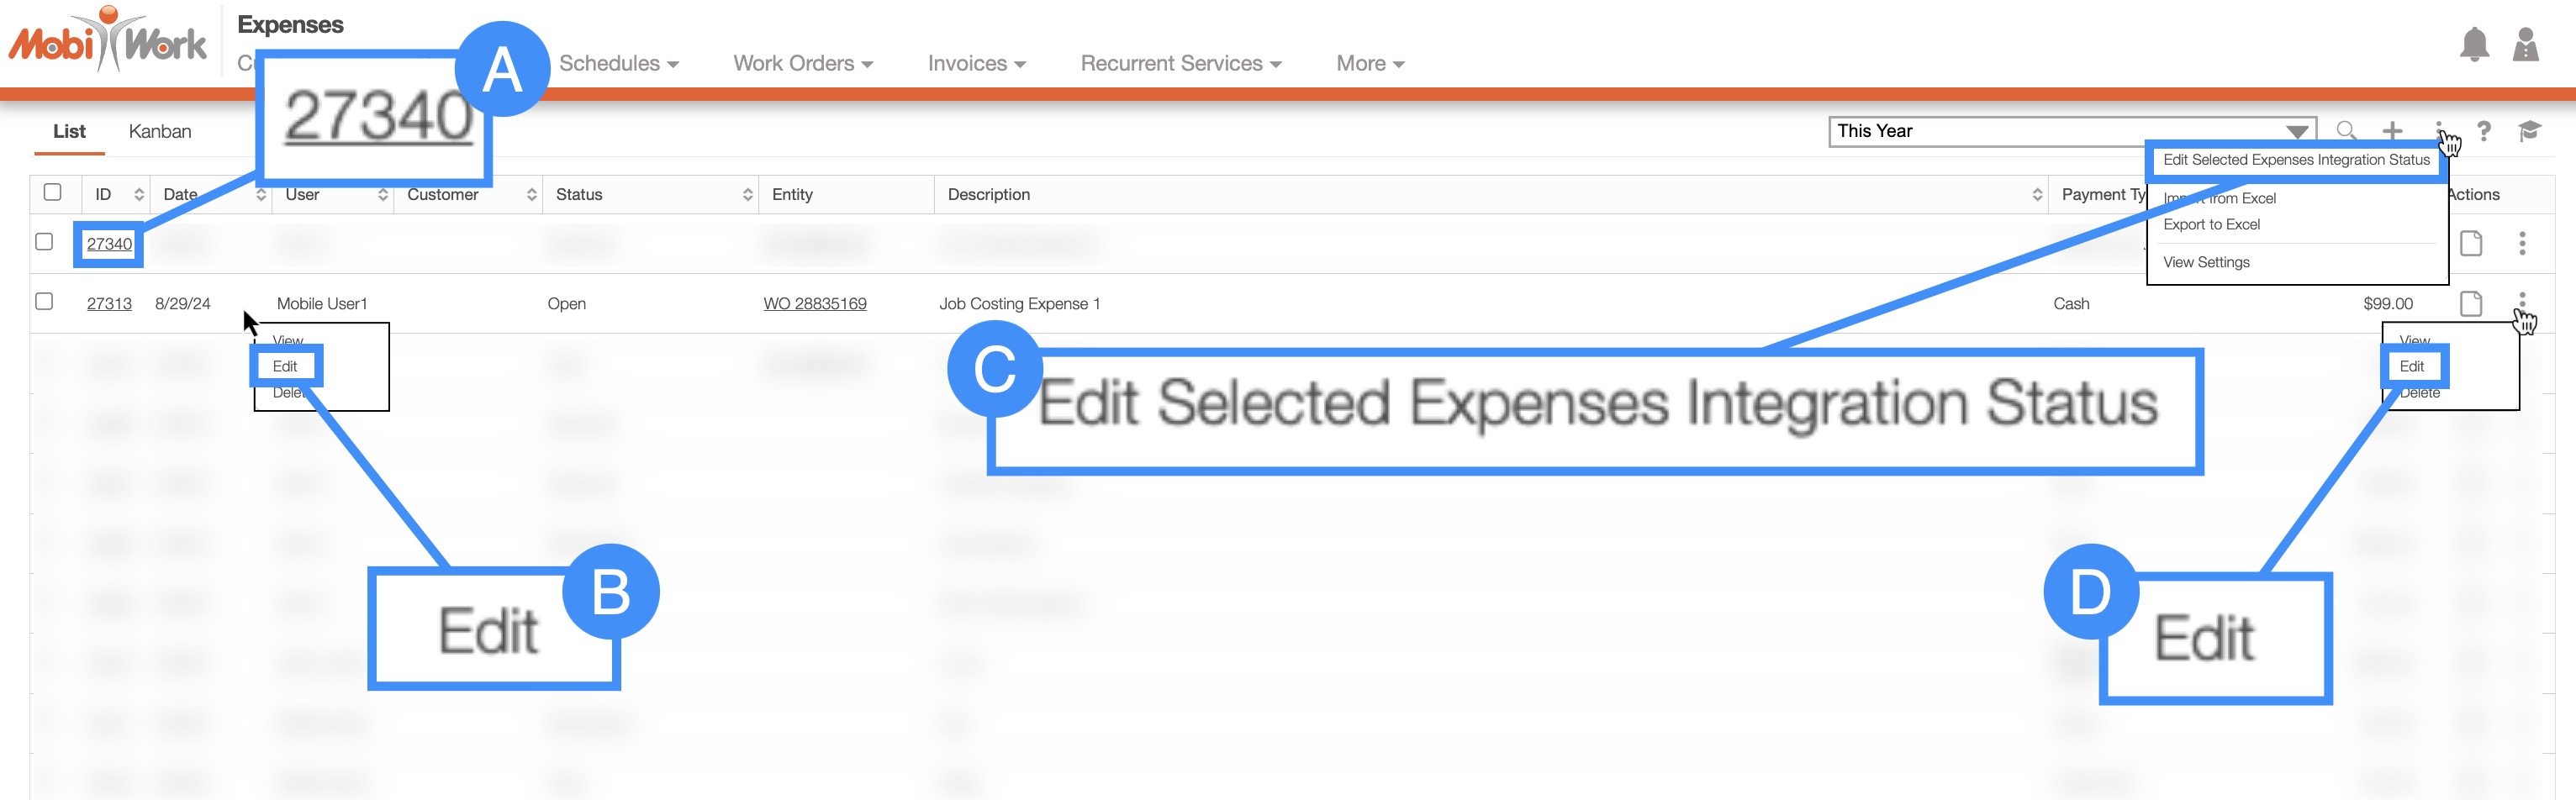Follow the WO 28835169 entity link
The image size is (2576, 800).
(814, 304)
